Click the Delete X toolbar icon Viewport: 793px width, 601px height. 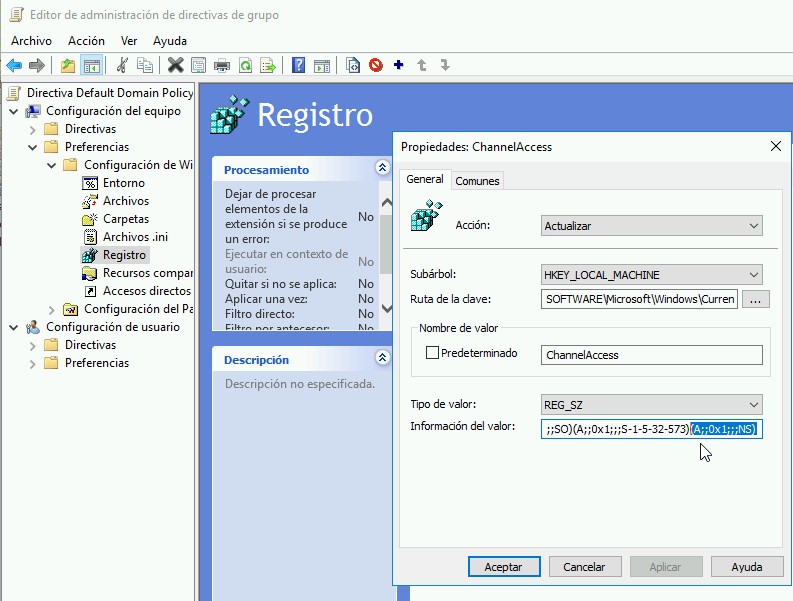[175, 65]
